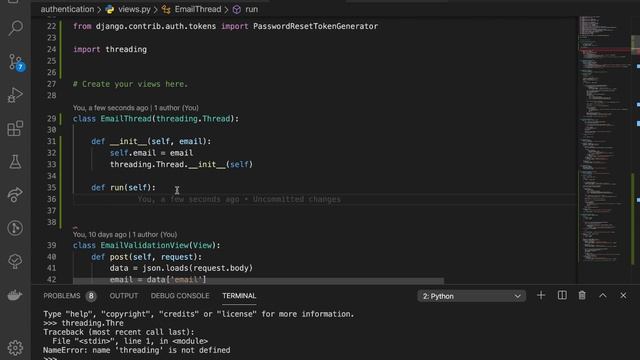Create a new terminal with plus icon
640x360 pixels.
[x=541, y=296]
